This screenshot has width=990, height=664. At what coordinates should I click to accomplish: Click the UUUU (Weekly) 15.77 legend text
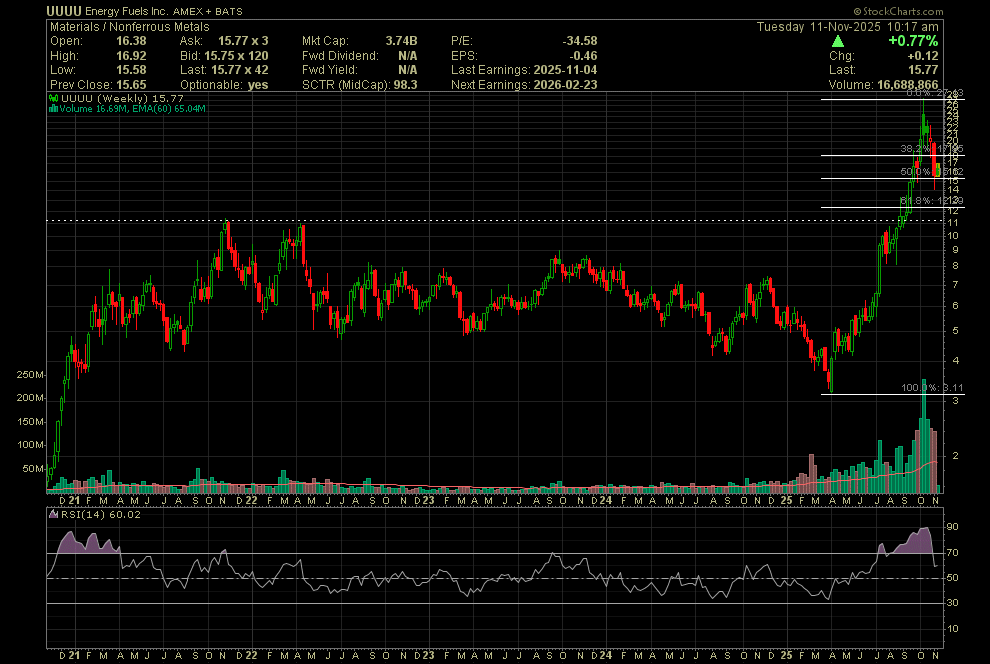click(x=122, y=98)
